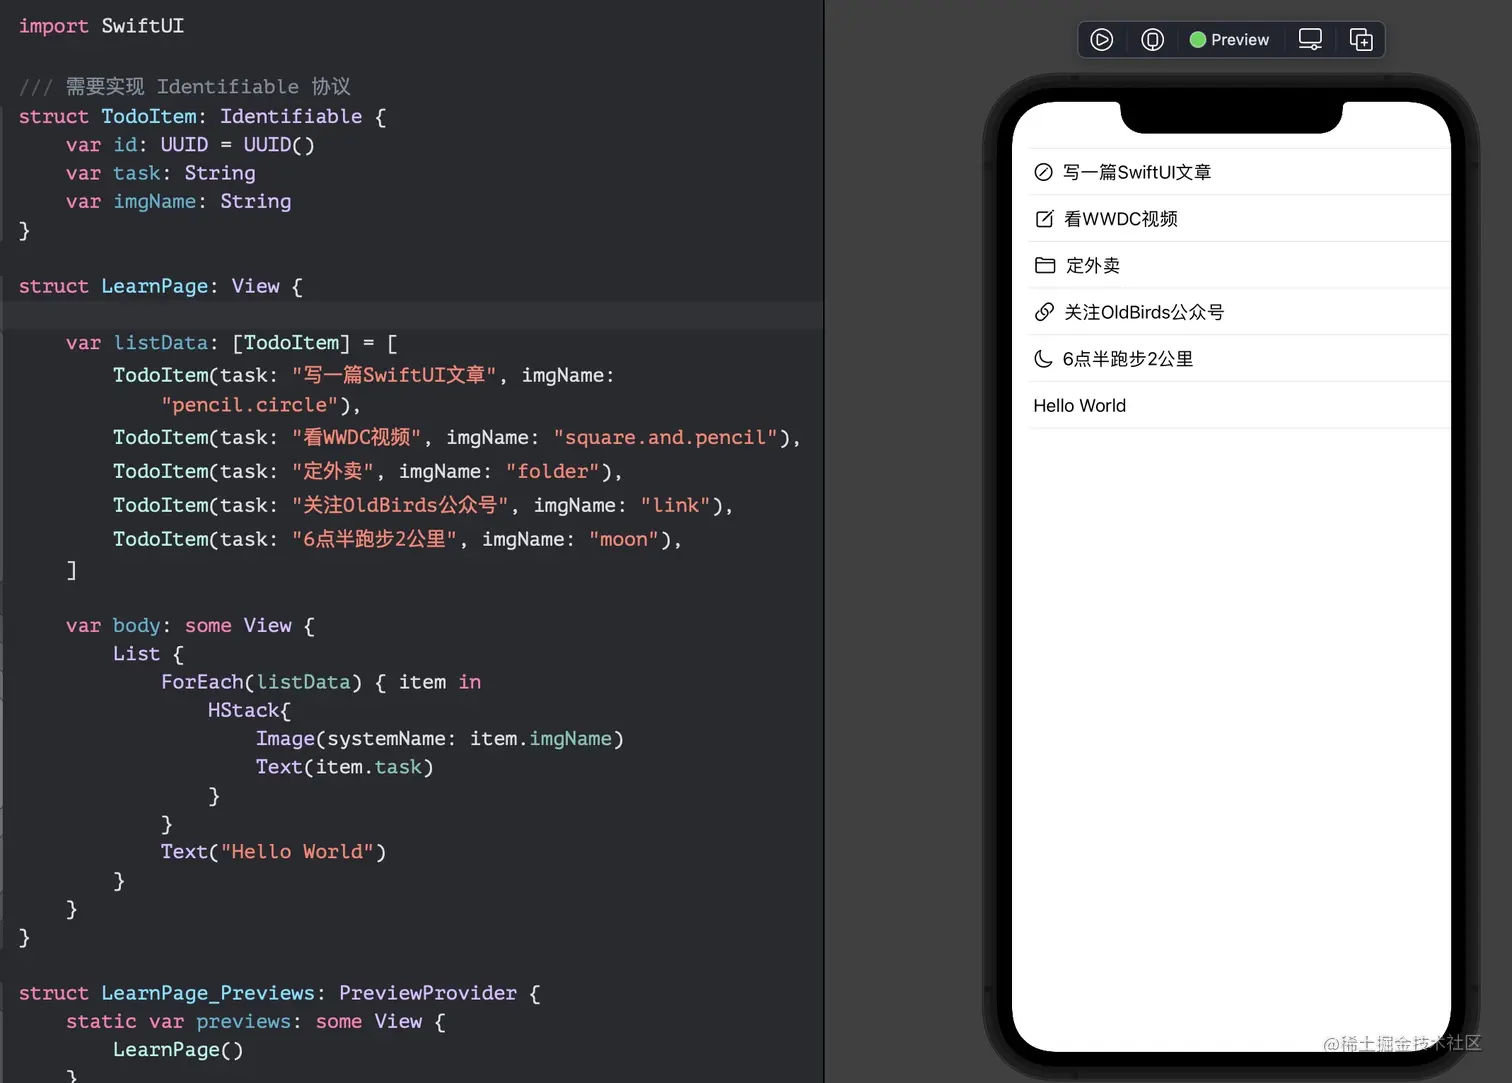The height and width of the screenshot is (1083, 1512).
Task: Select the 6点半跑步2公里 list row
Action: coord(1232,359)
